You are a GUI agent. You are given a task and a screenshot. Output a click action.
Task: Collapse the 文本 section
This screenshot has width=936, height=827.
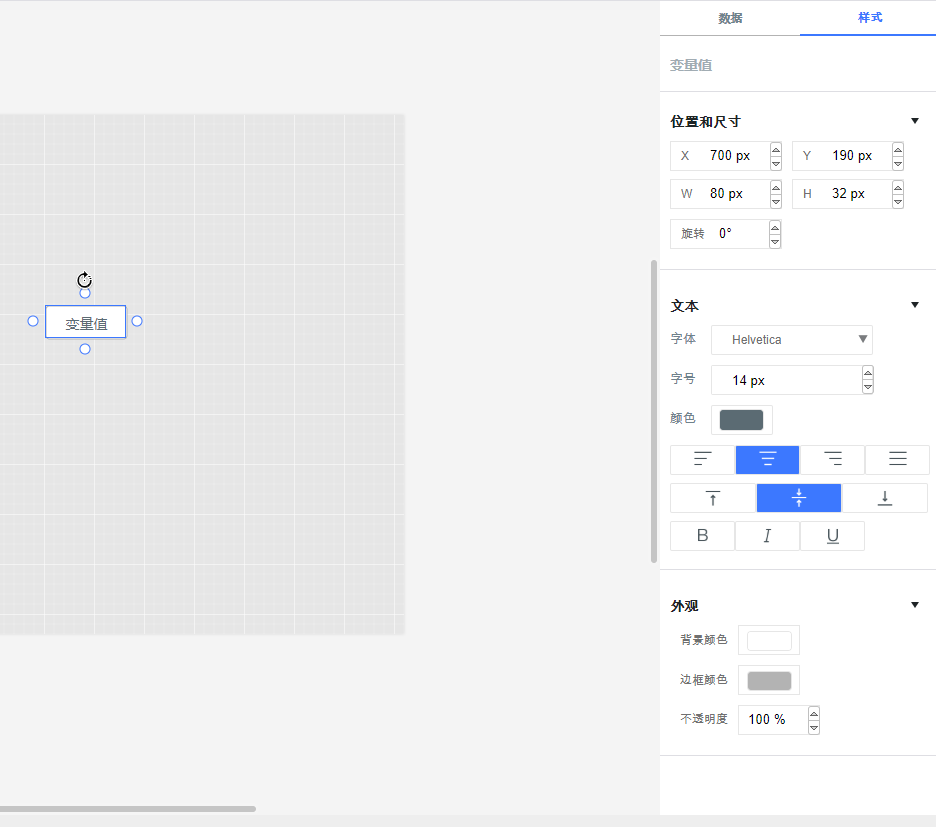[x=915, y=305]
